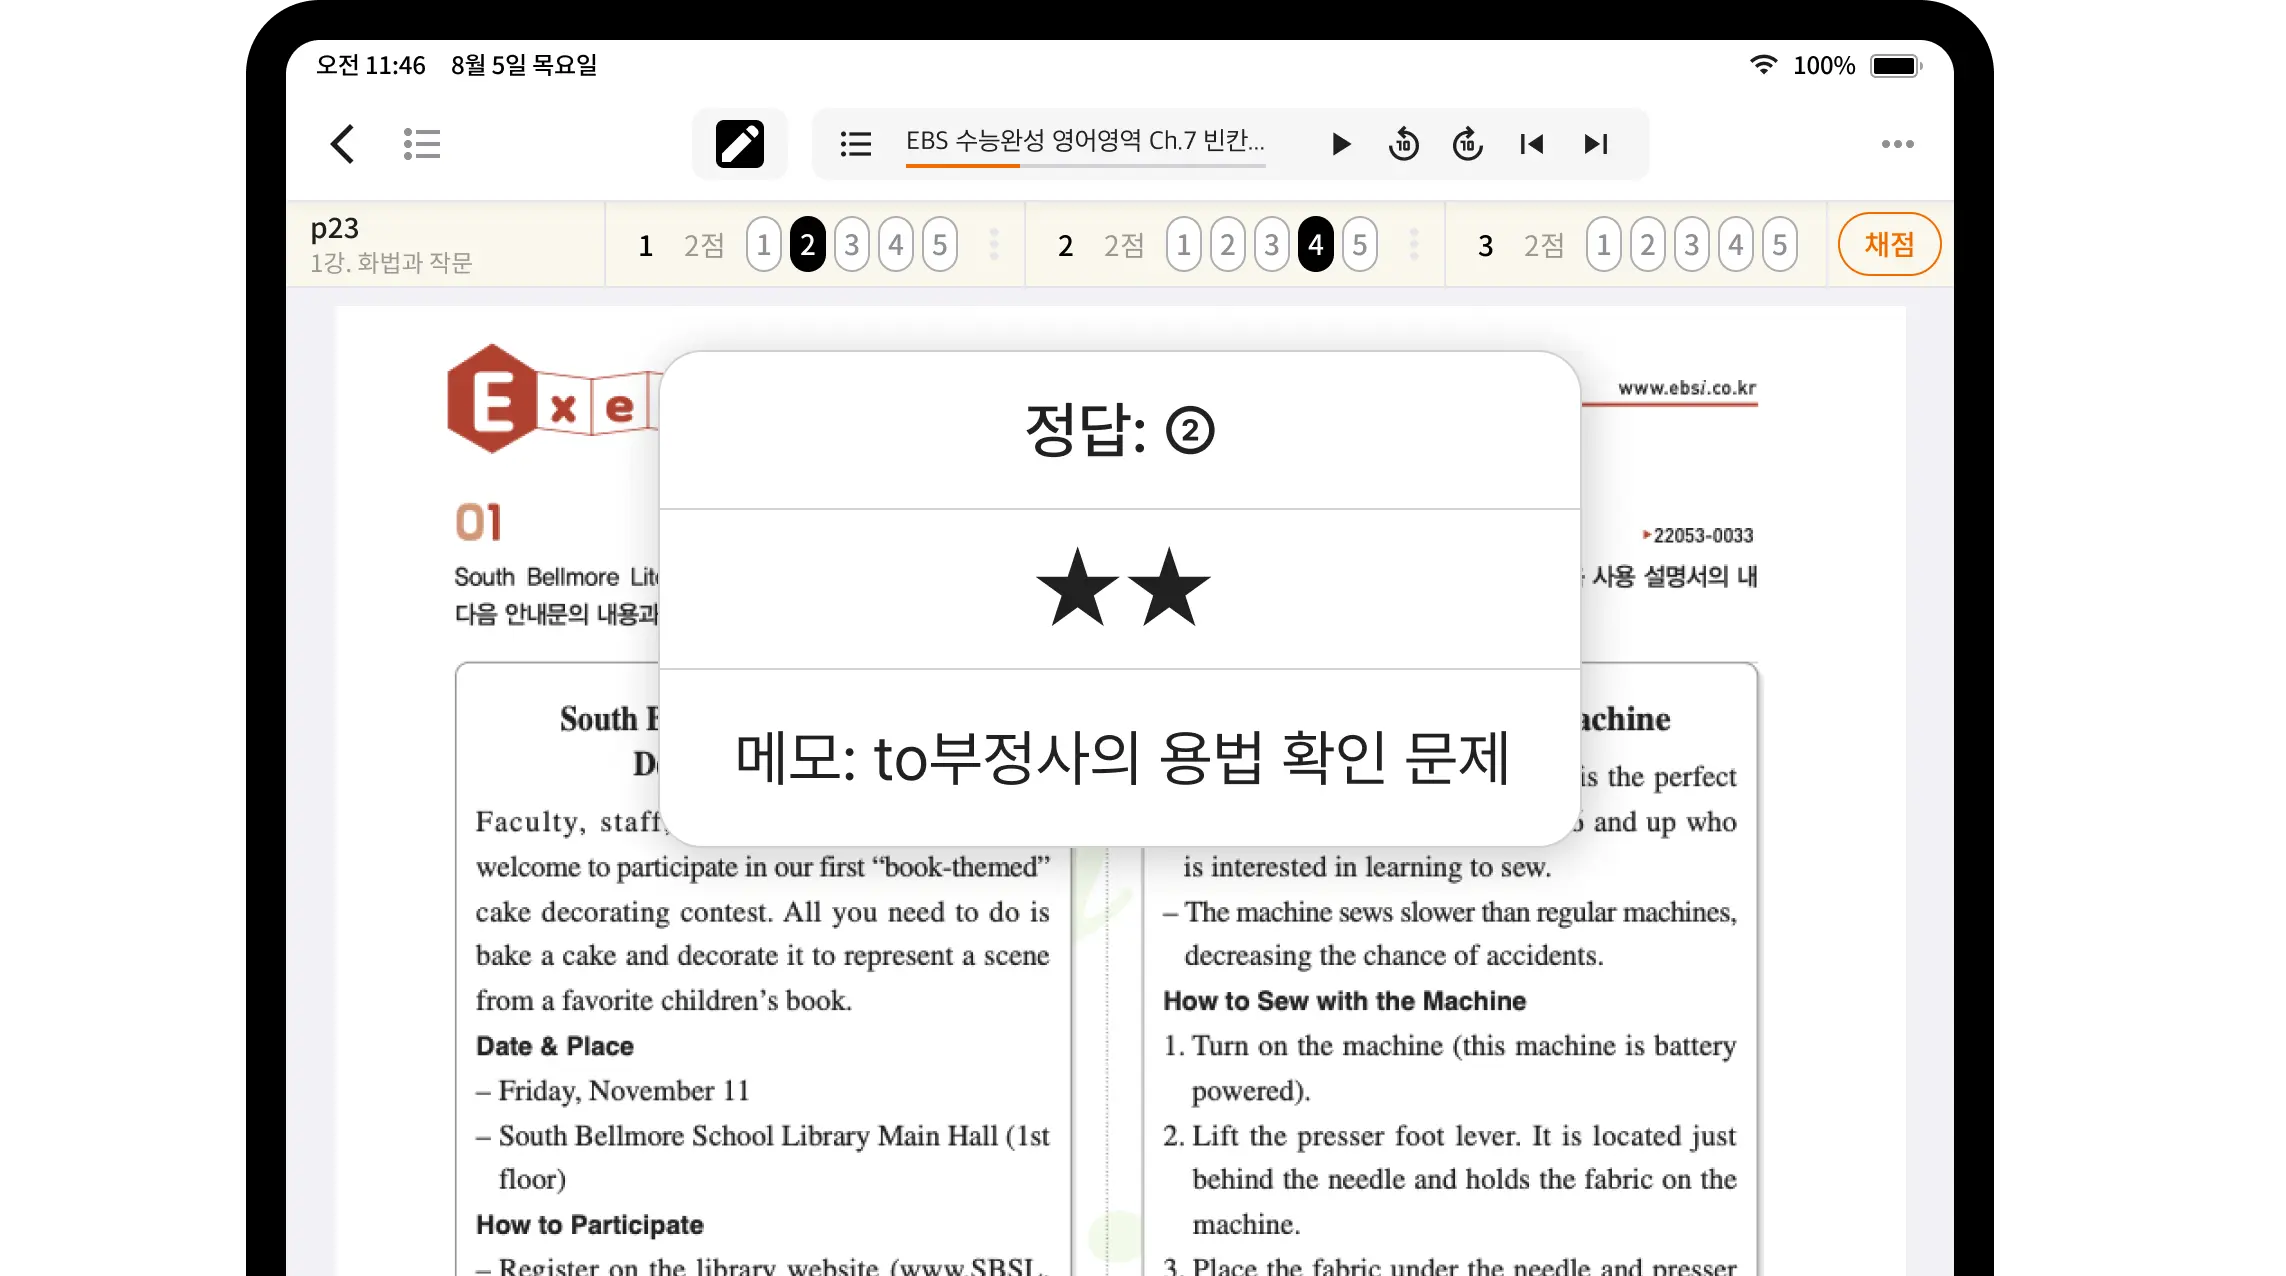Tap question 1 points label 2점
The height and width of the screenshot is (1276, 2286).
704,245
